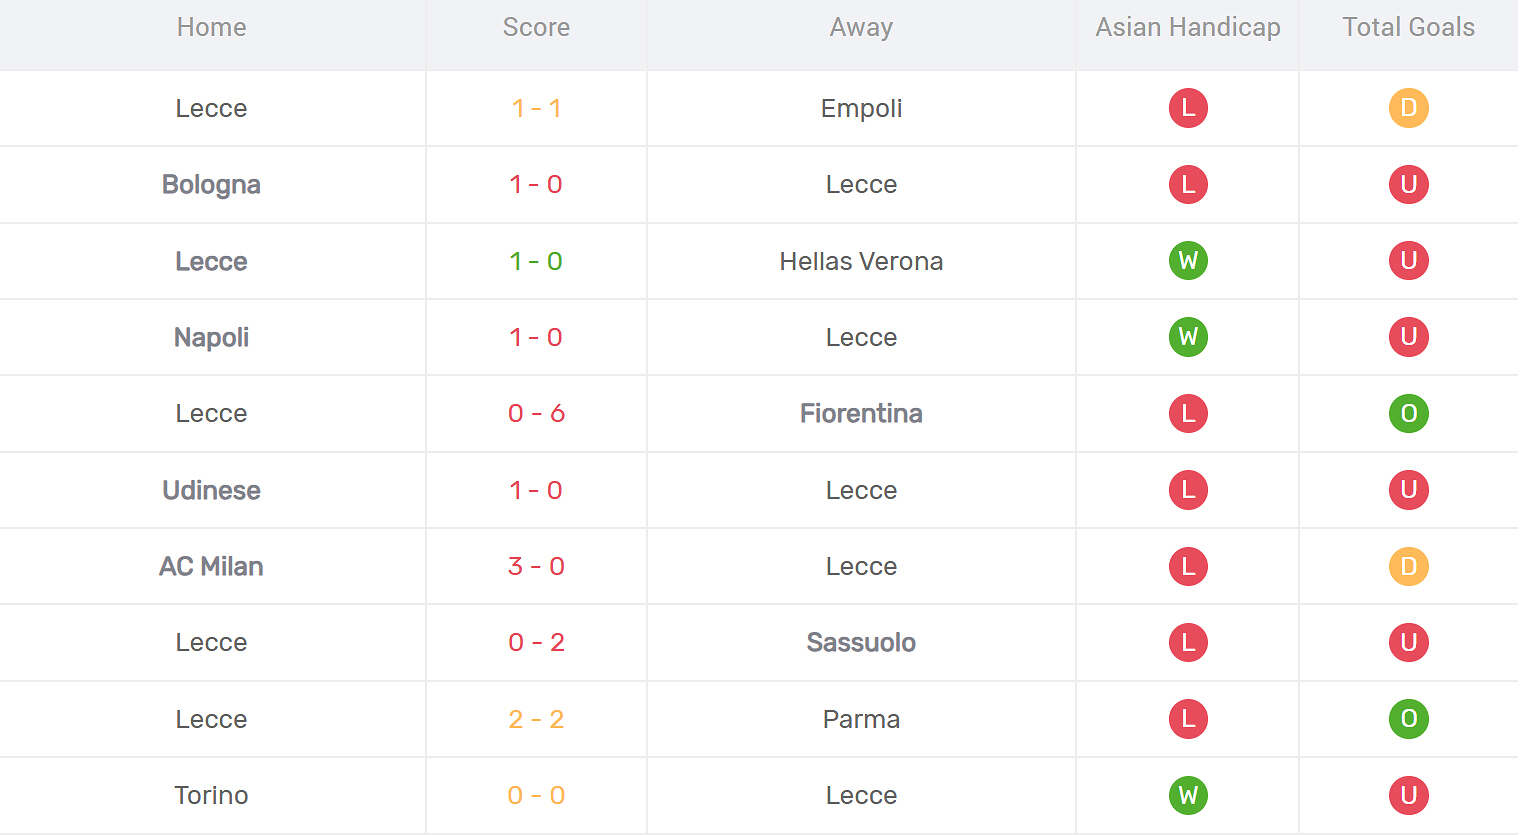Click the orange D badge in the AC Milan row

[1408, 566]
